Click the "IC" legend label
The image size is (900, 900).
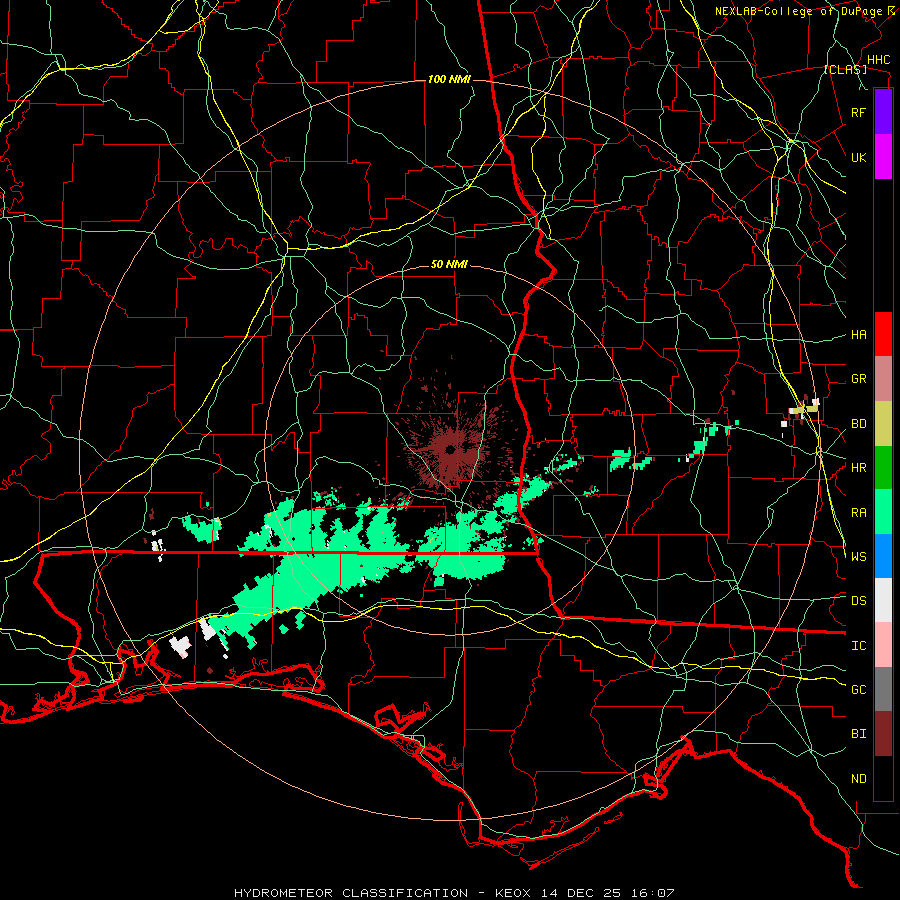(x=858, y=645)
